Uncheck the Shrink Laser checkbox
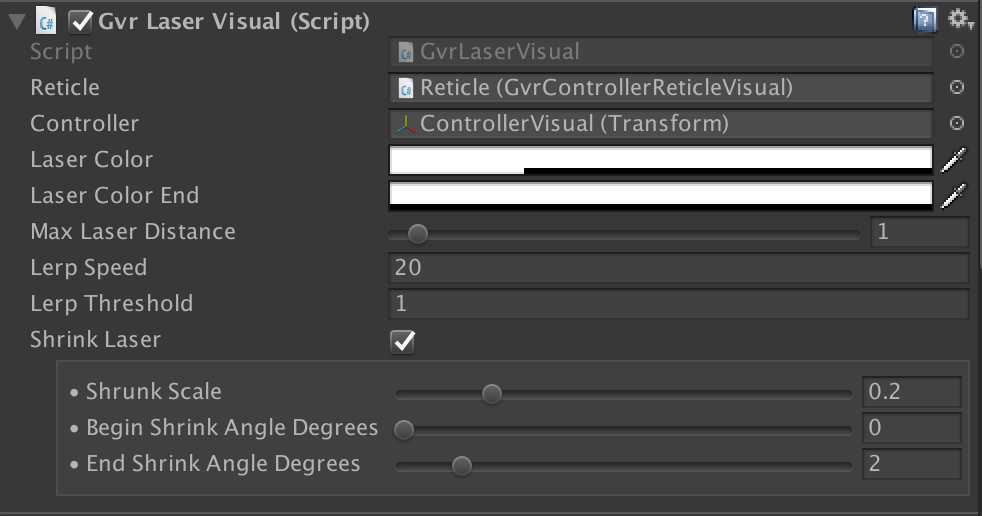The width and height of the screenshot is (982, 516). [x=402, y=341]
